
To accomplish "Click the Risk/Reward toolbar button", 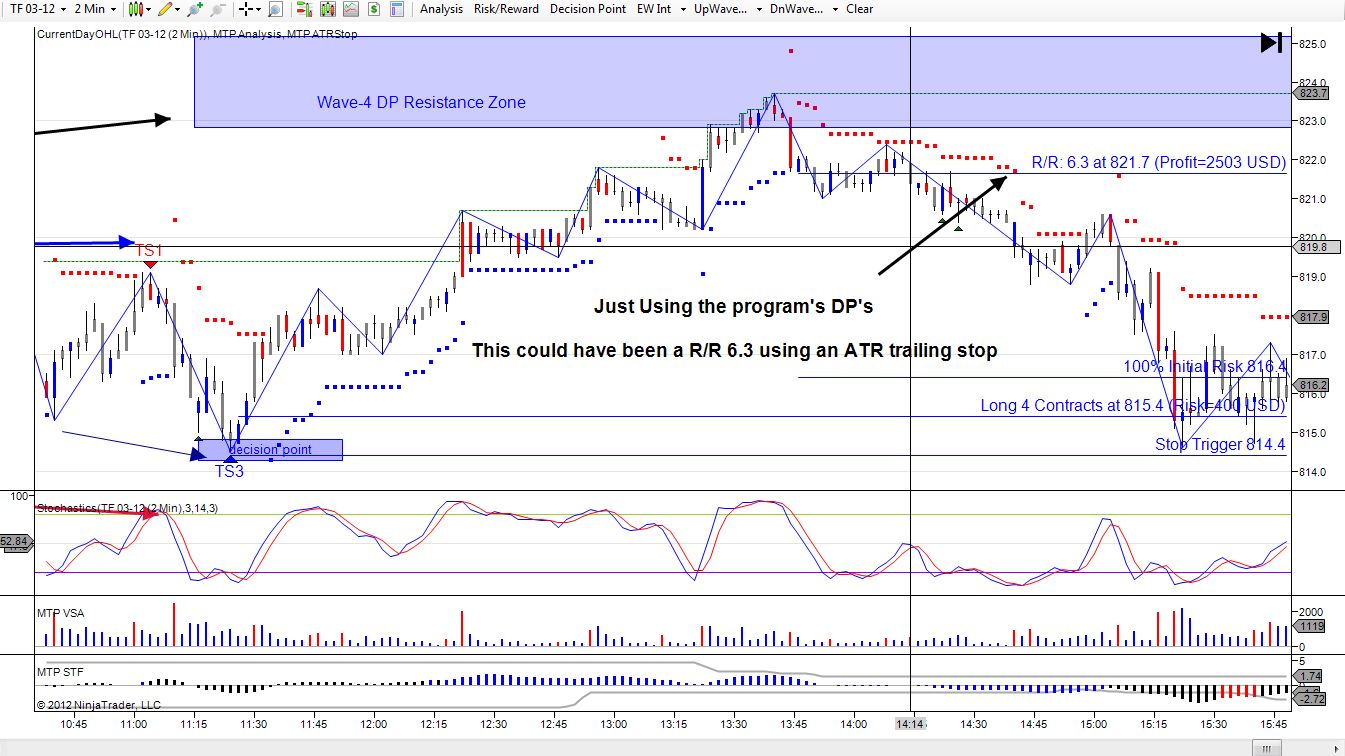I will click(x=506, y=9).
